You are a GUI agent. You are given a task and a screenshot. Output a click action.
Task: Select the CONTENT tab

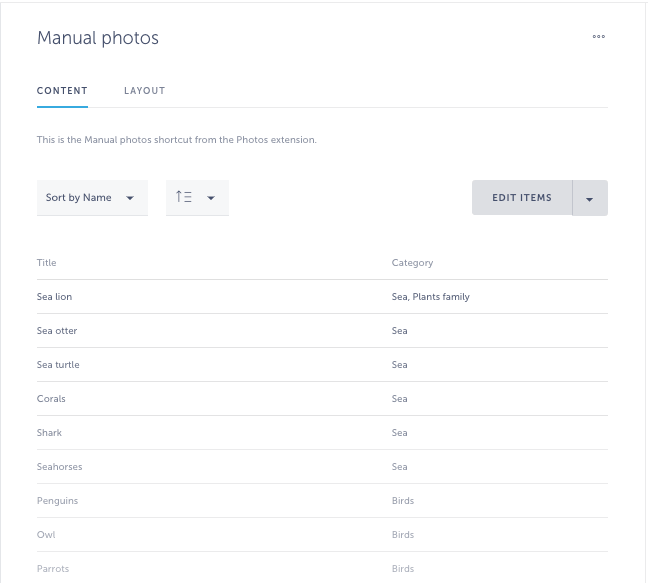[62, 91]
